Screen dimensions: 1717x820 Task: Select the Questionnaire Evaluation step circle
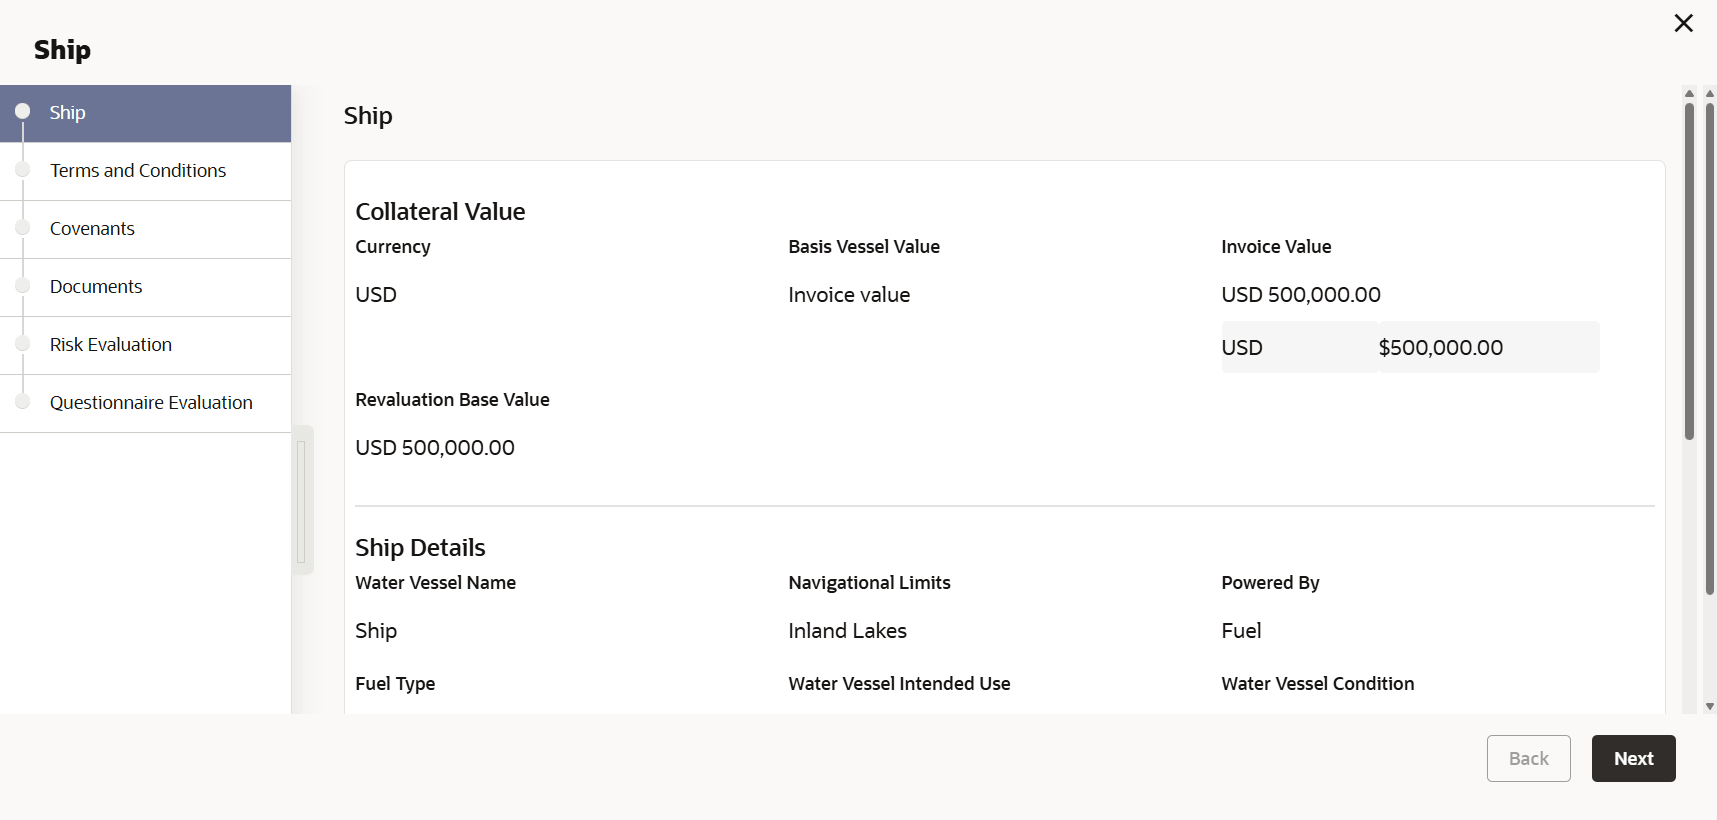click(23, 402)
